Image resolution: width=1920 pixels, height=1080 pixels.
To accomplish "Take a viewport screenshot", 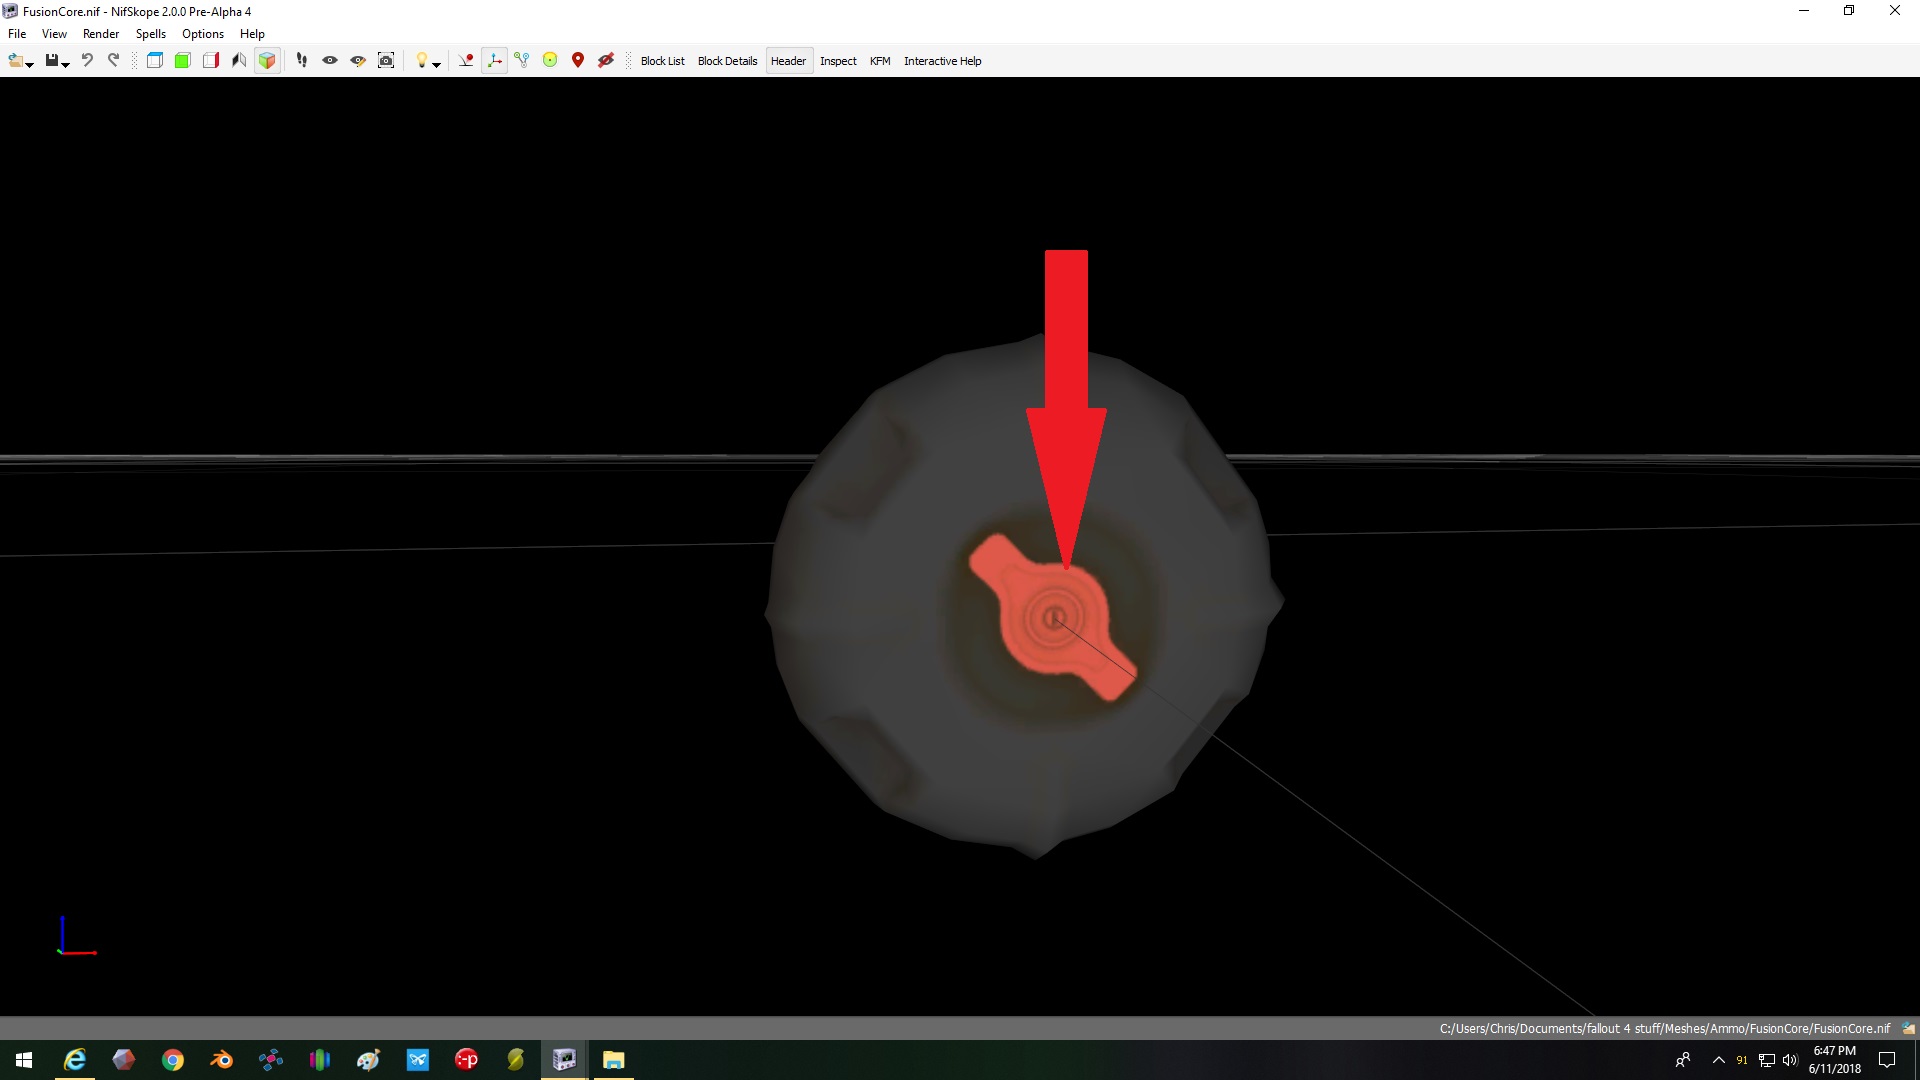I will (386, 61).
